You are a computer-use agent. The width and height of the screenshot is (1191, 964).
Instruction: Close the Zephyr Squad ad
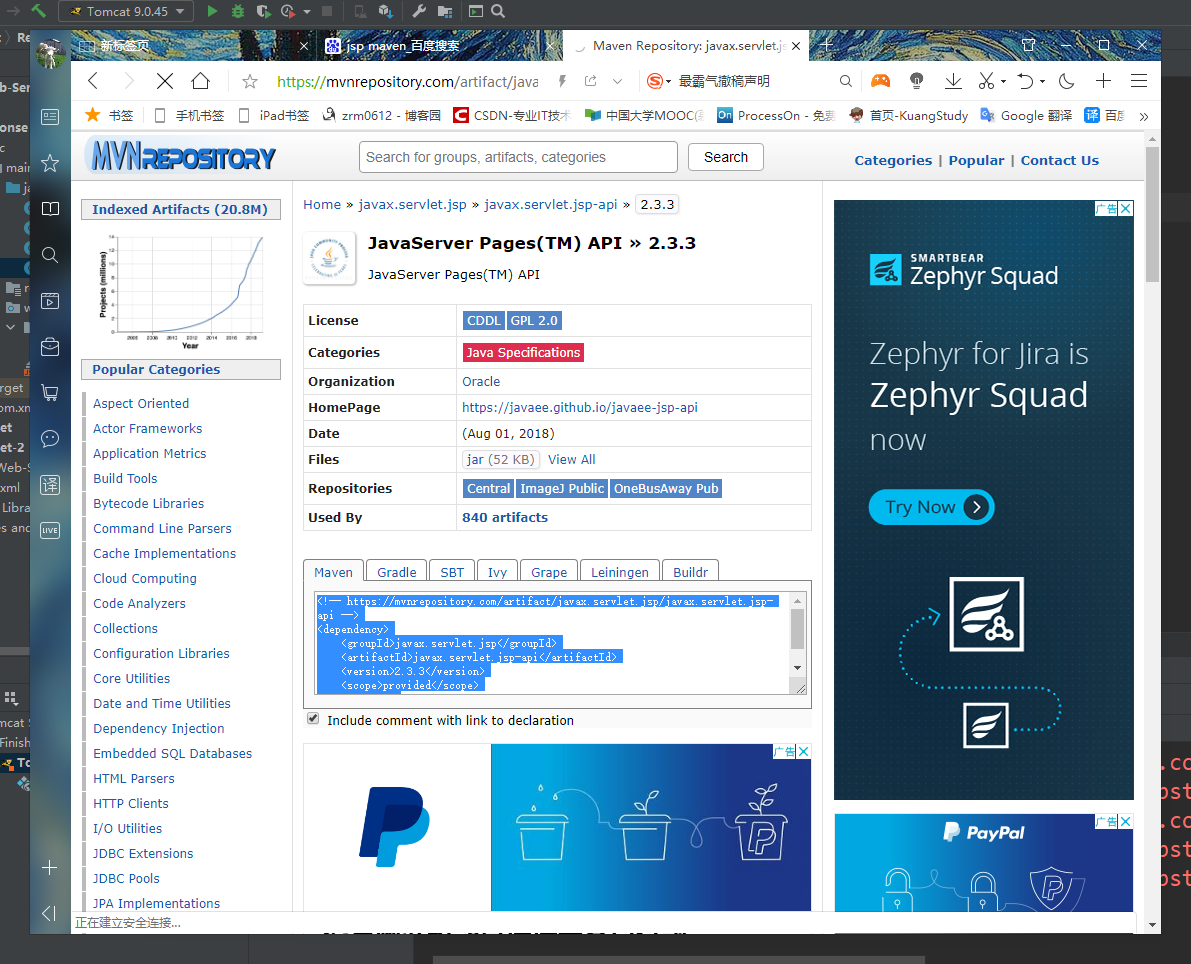click(1126, 208)
